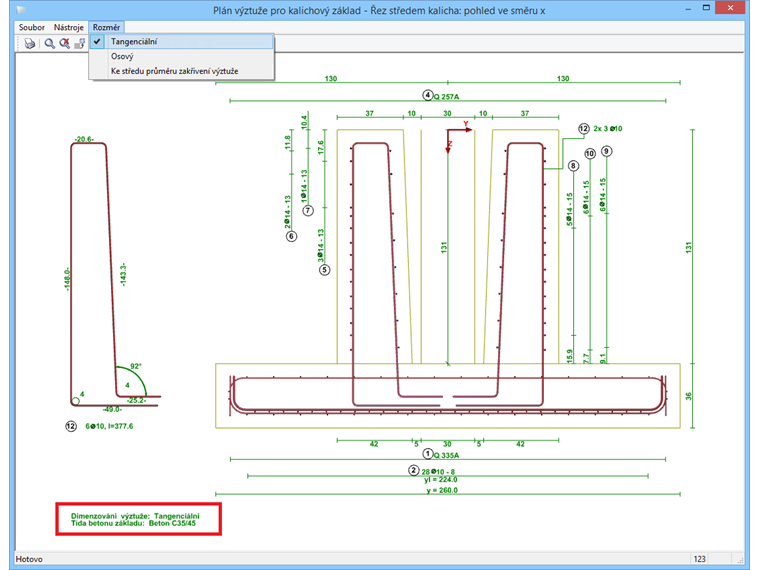
Task: Click position marker 4 next to Q 257A
Action: pos(428,95)
